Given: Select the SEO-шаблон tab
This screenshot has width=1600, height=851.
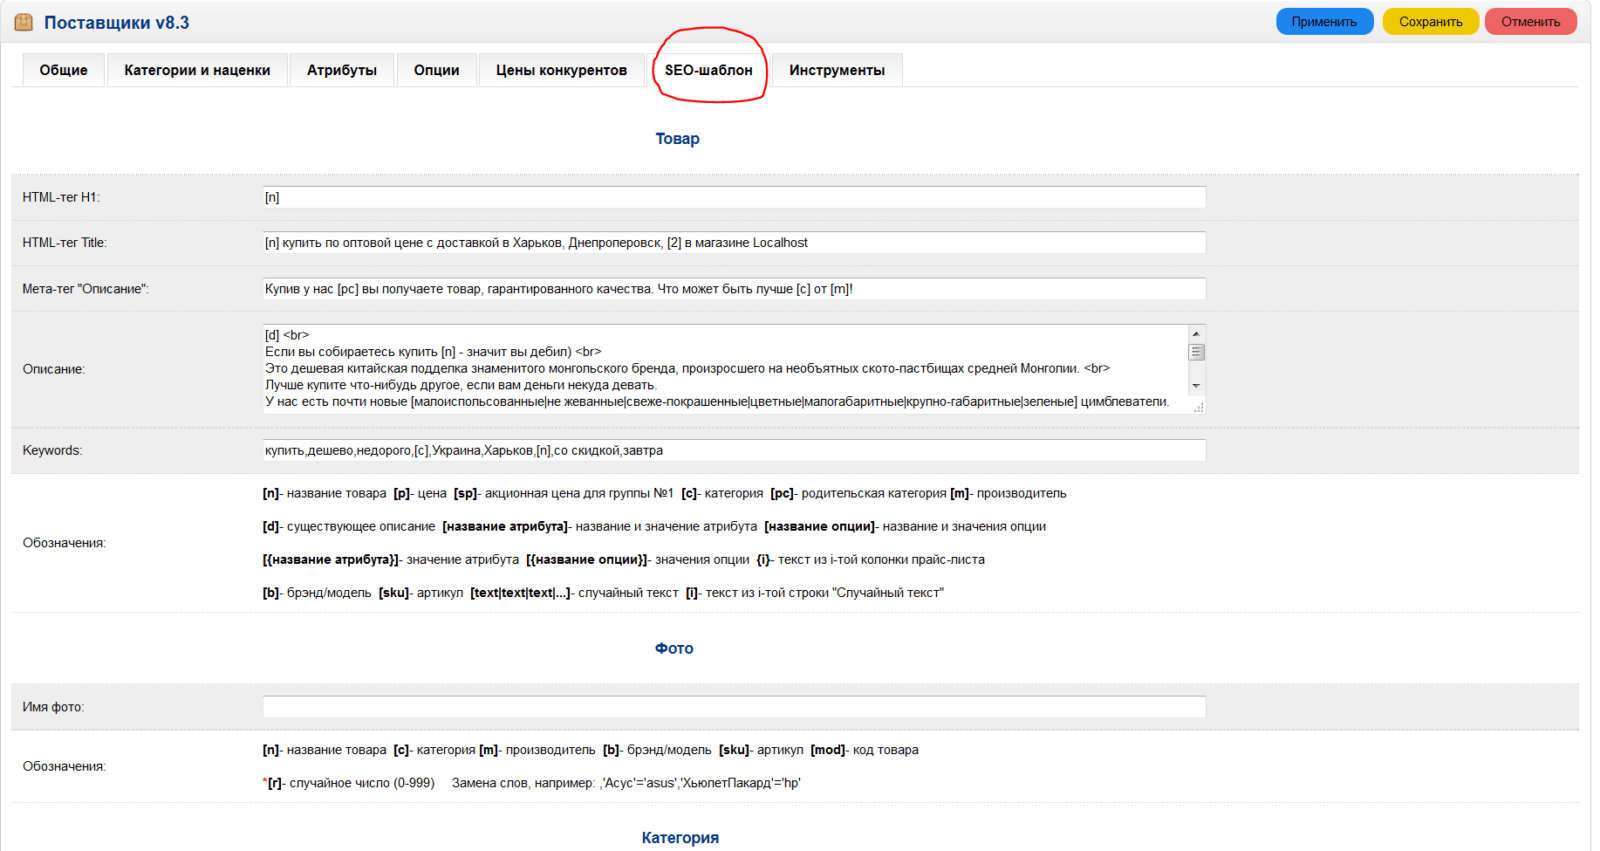Looking at the screenshot, I should (x=708, y=70).
